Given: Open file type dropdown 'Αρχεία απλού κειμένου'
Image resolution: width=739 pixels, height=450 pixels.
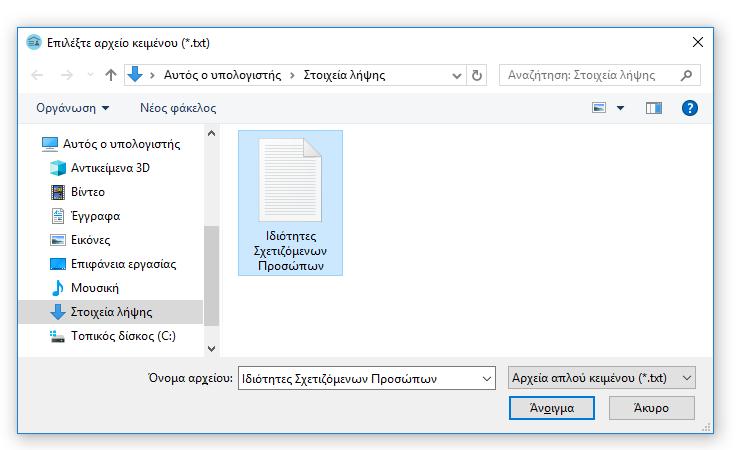Looking at the screenshot, I should pyautogui.click(x=601, y=378).
